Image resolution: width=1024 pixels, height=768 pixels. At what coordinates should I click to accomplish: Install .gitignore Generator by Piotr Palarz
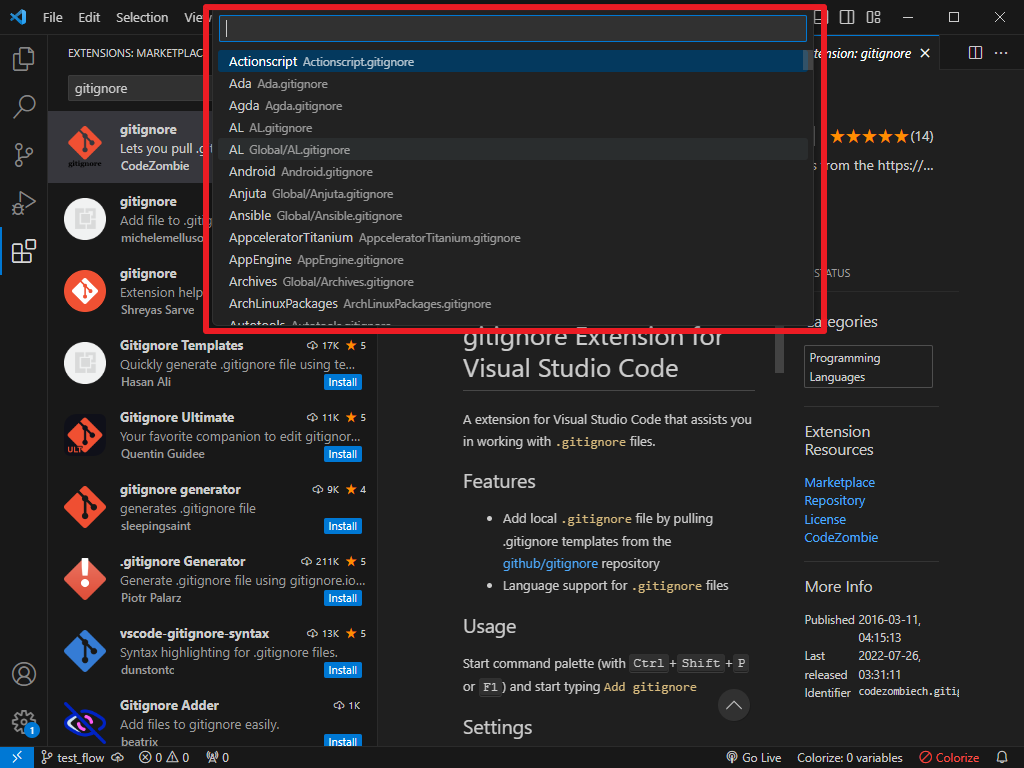pos(343,598)
